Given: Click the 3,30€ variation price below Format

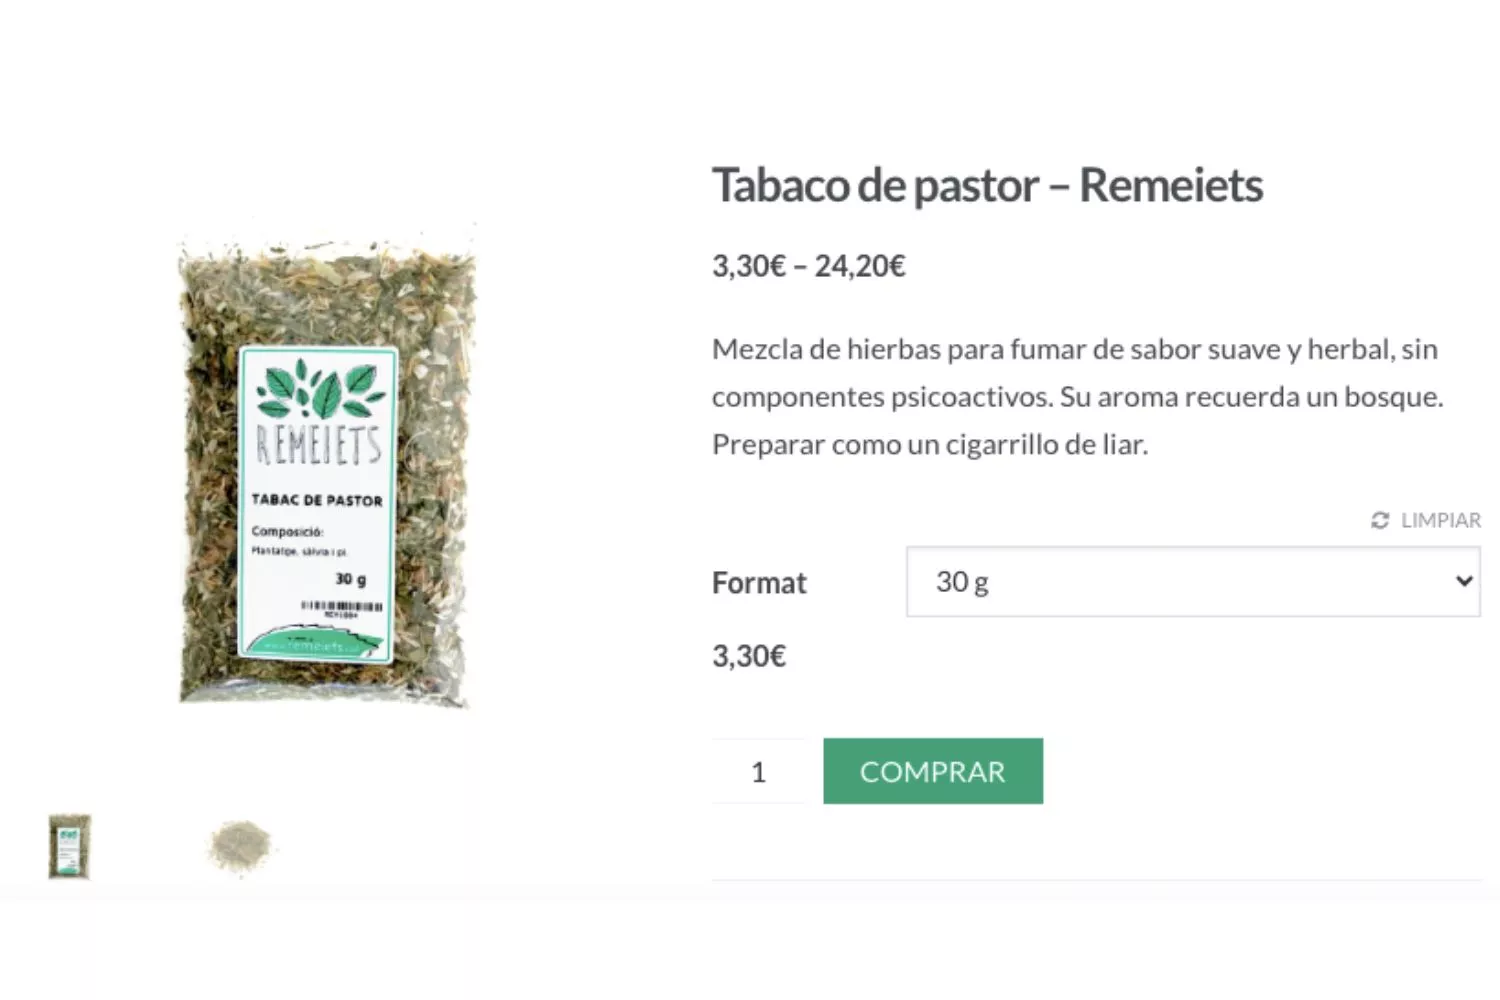Looking at the screenshot, I should point(749,656).
